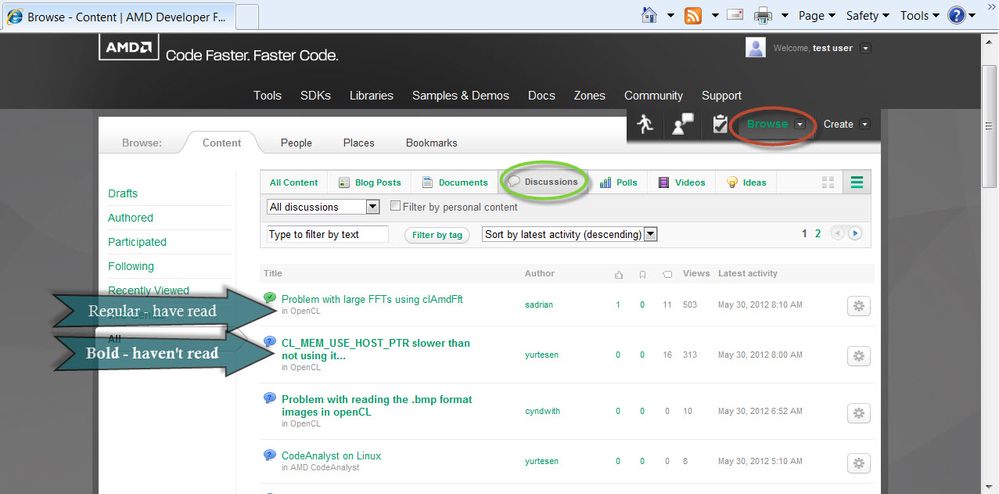The width and height of the screenshot is (999, 494).
Task: Click the Read Mail icon
Action: [735, 14]
